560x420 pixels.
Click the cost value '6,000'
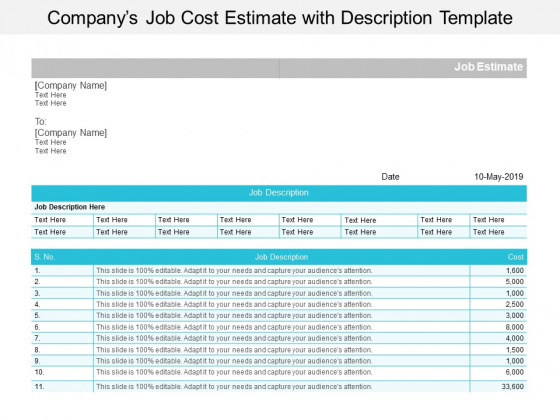pyautogui.click(x=515, y=372)
